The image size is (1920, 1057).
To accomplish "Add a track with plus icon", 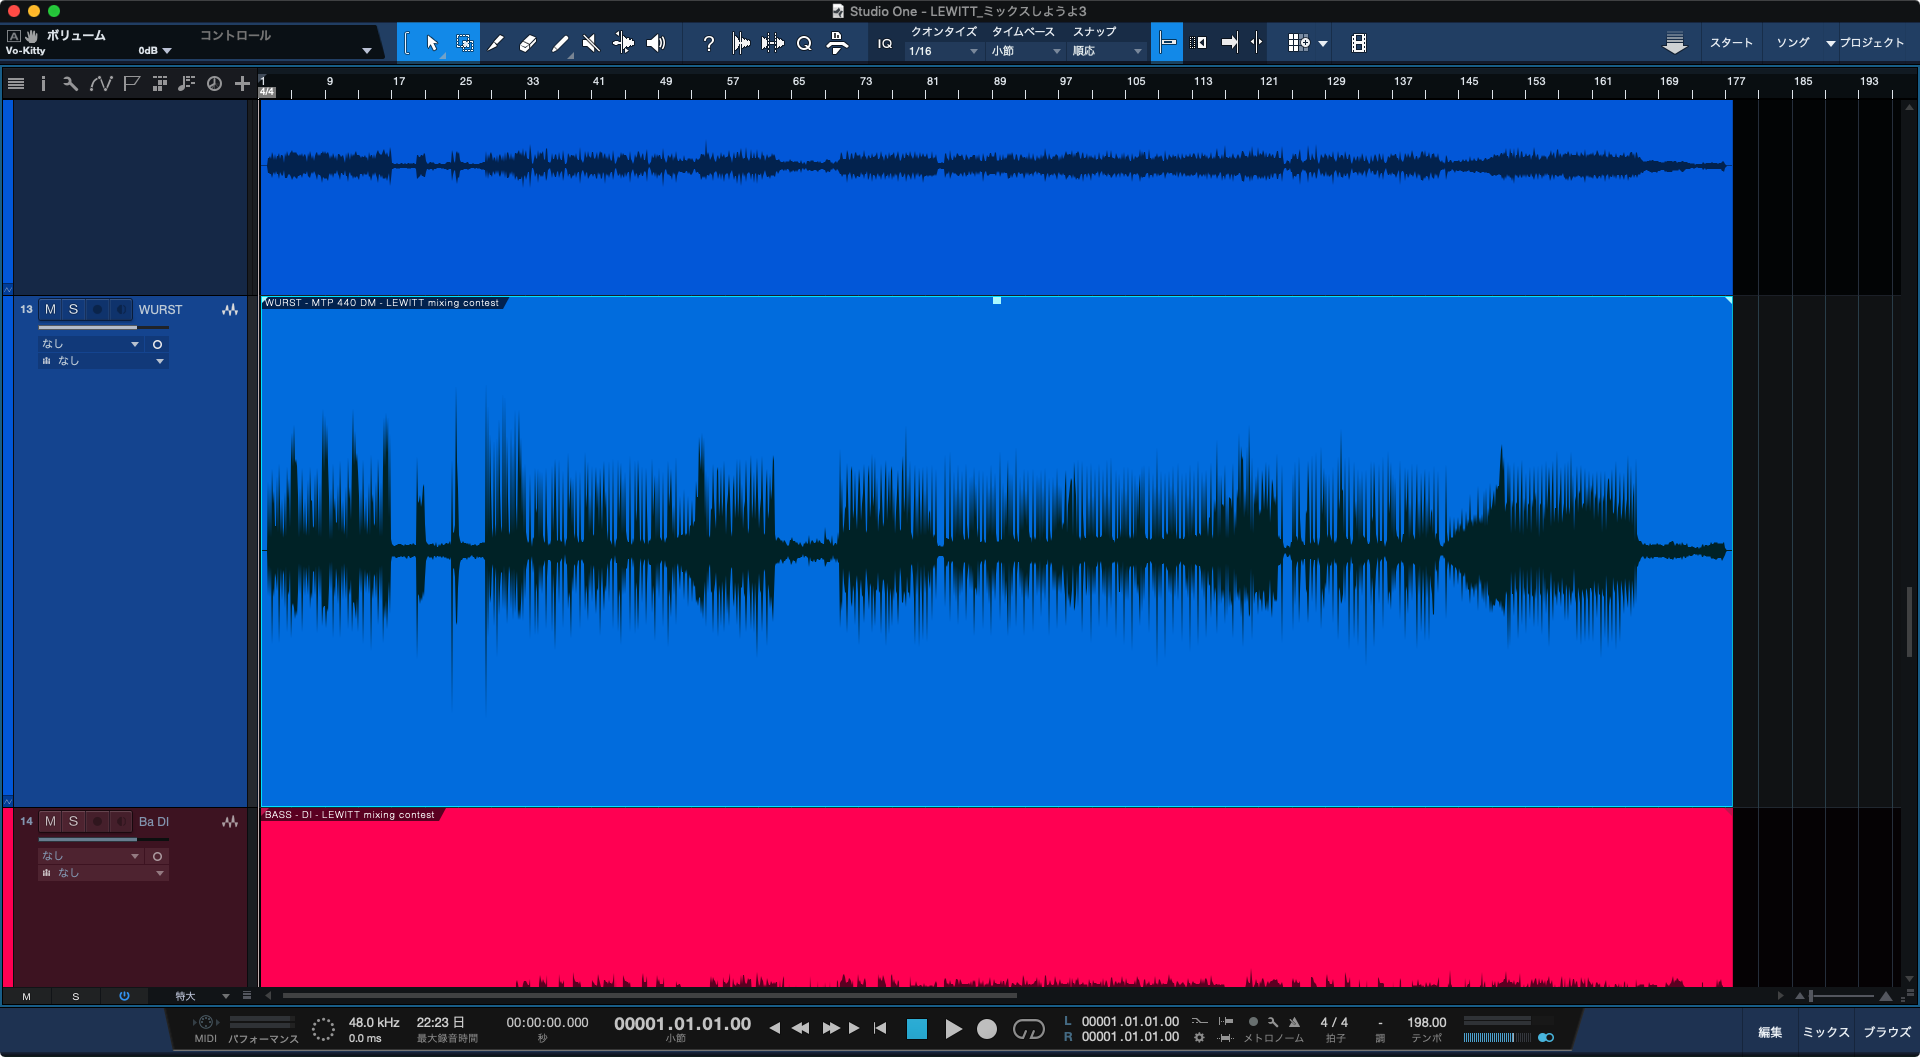I will click(x=242, y=84).
